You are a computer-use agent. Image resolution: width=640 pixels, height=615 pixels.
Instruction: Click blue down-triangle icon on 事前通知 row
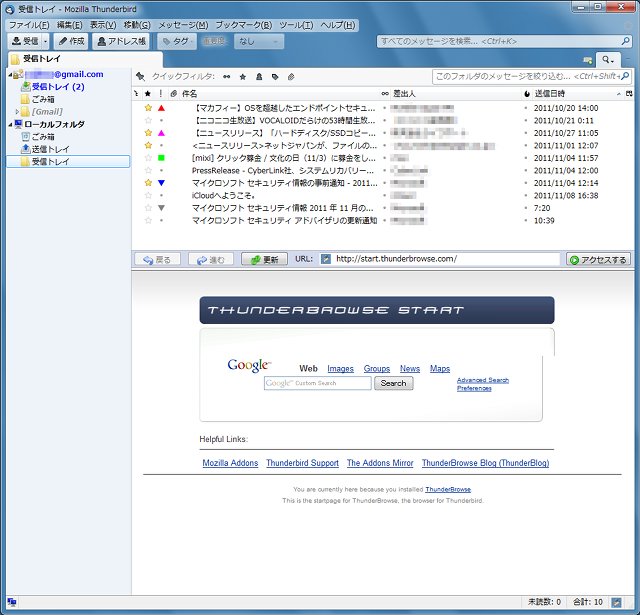click(x=161, y=183)
